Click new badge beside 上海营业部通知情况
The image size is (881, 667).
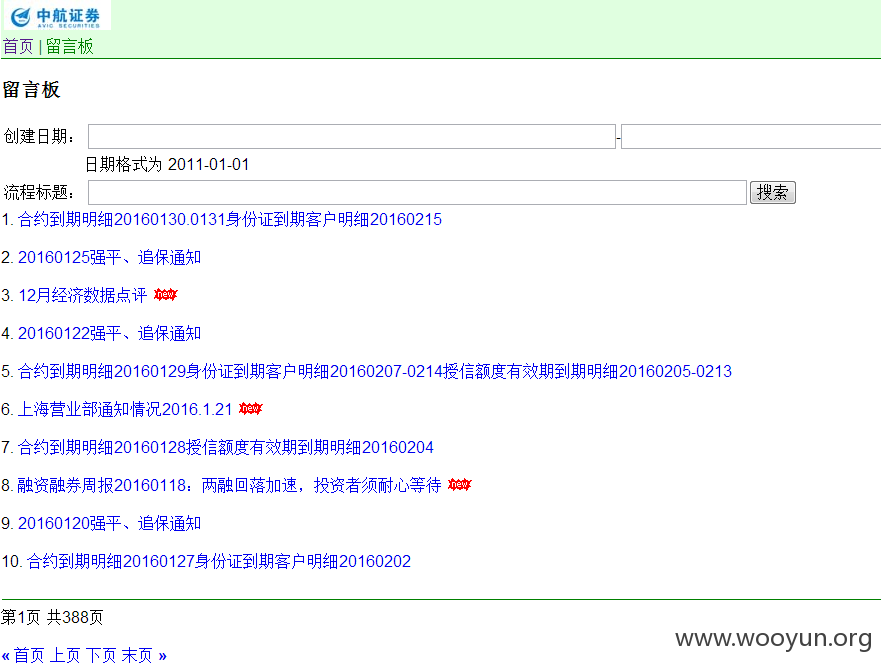[x=251, y=409]
